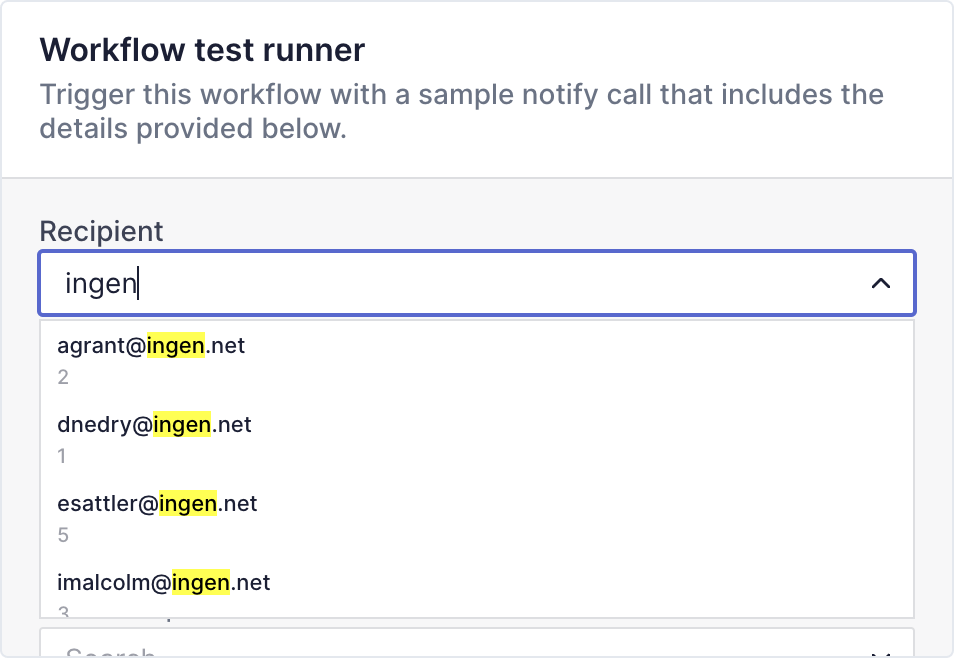Image resolution: width=954 pixels, height=658 pixels.
Task: Click the Recipient field label
Action: pos(101,231)
